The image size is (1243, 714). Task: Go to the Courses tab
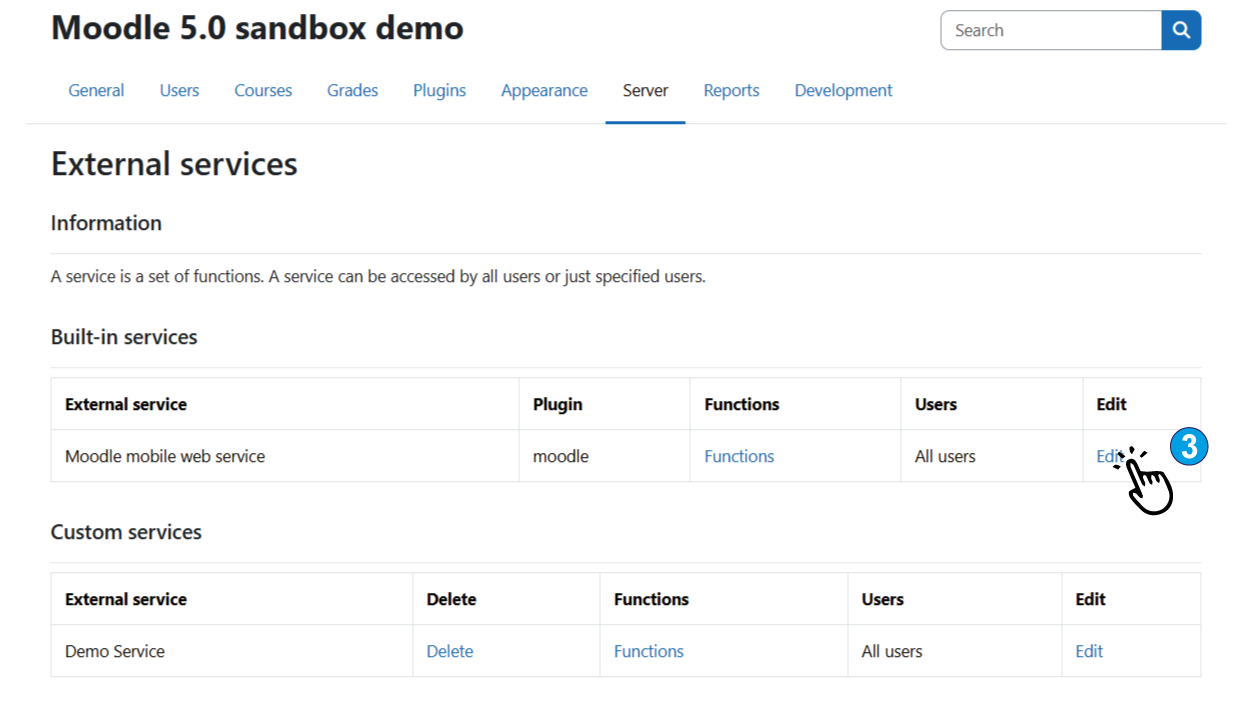pos(263,91)
